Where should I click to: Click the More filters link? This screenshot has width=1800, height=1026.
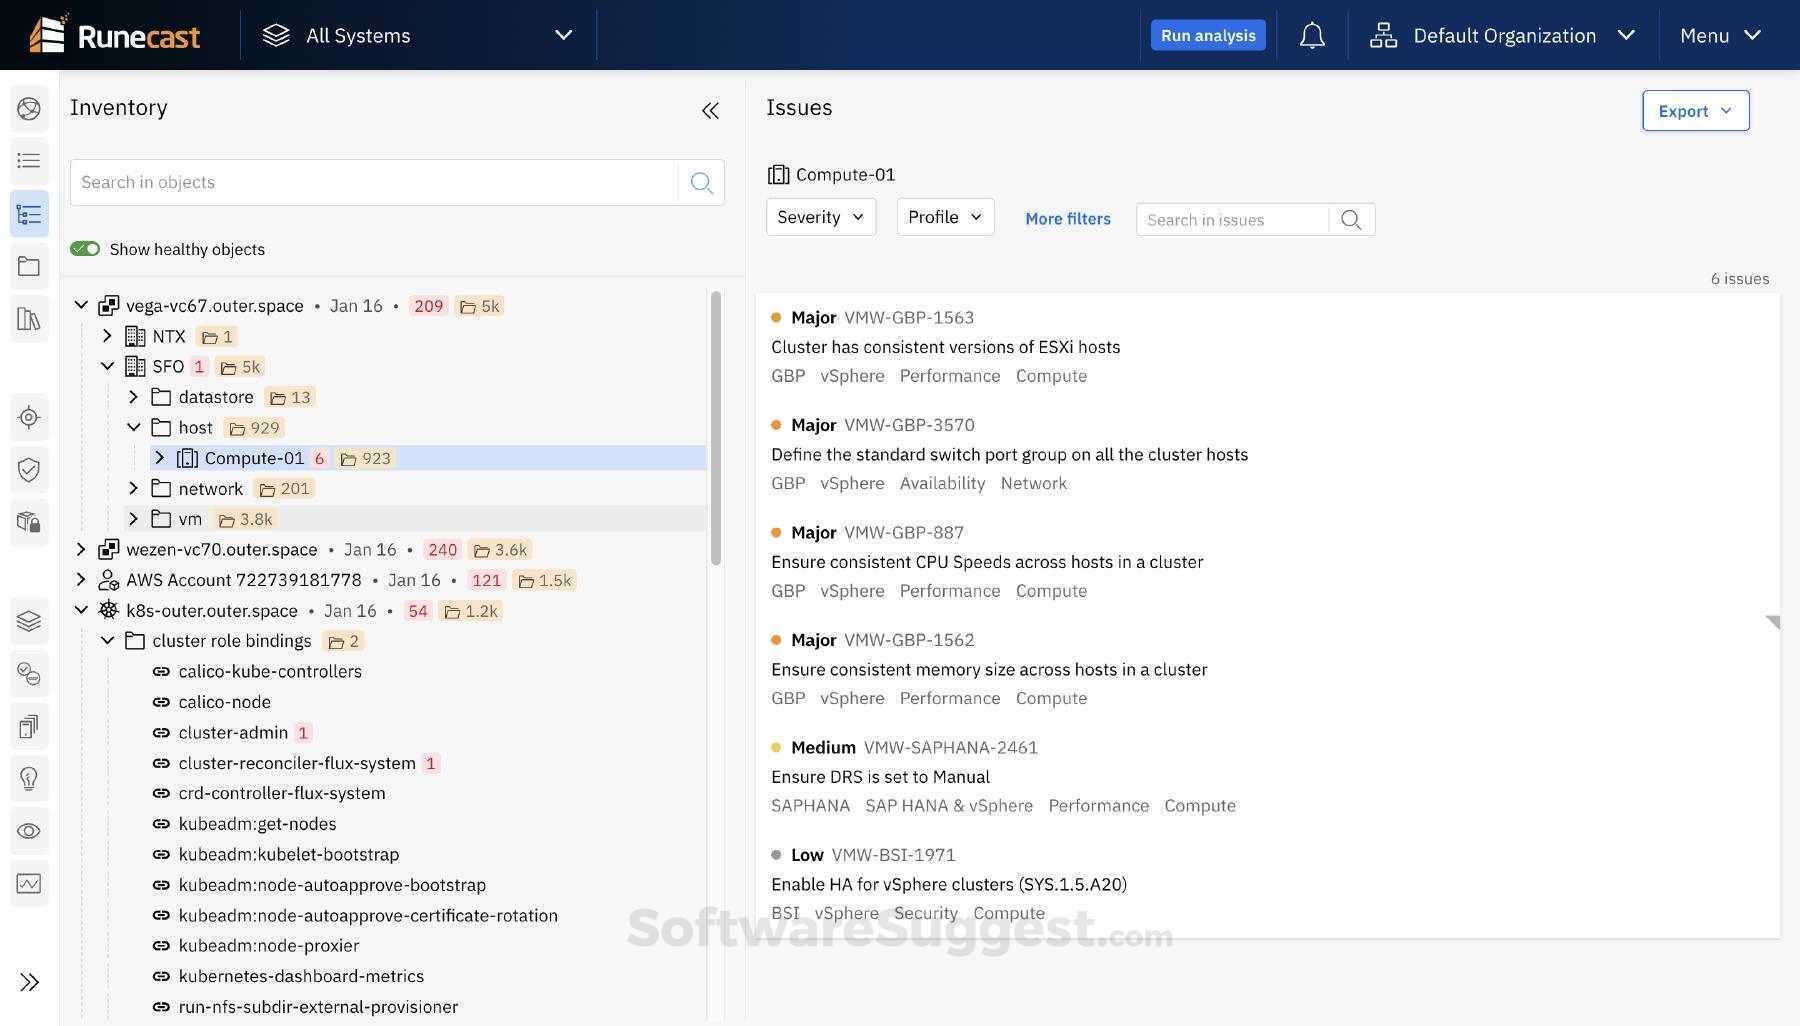pos(1067,219)
